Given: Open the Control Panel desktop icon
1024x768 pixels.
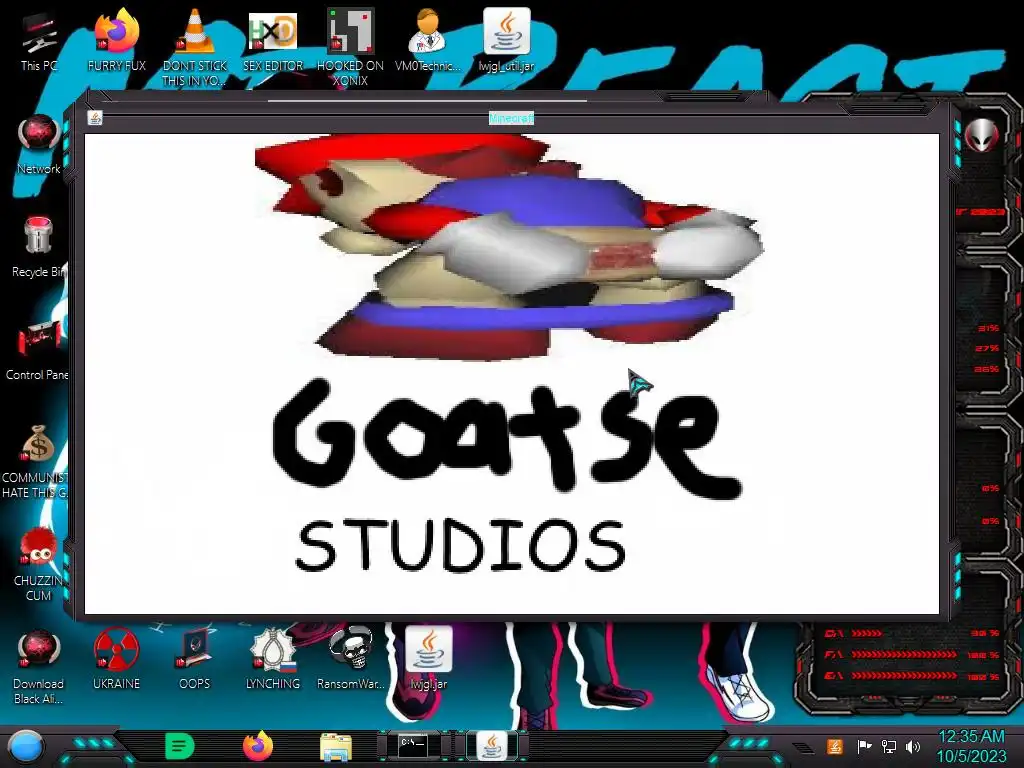Looking at the screenshot, I should click(x=37, y=350).
